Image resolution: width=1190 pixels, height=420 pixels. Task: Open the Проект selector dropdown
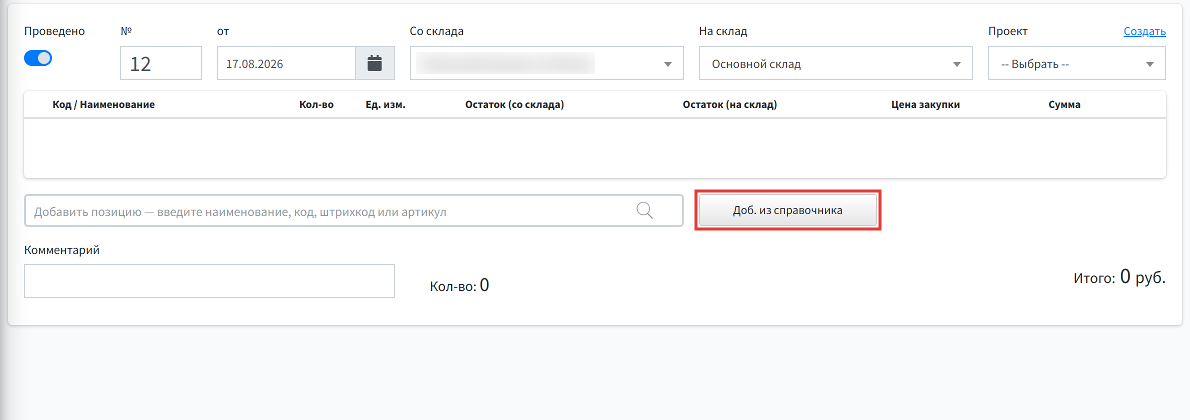pos(1076,63)
